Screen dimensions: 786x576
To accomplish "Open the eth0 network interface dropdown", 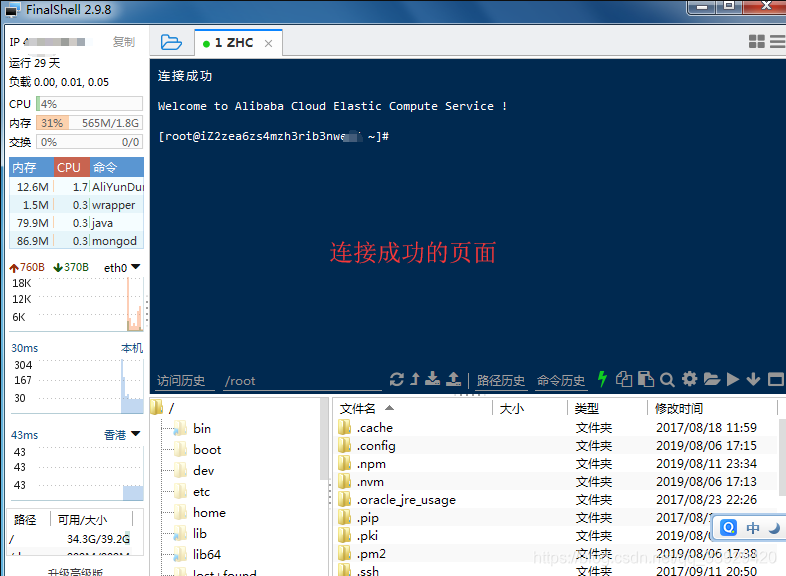I will point(122,268).
